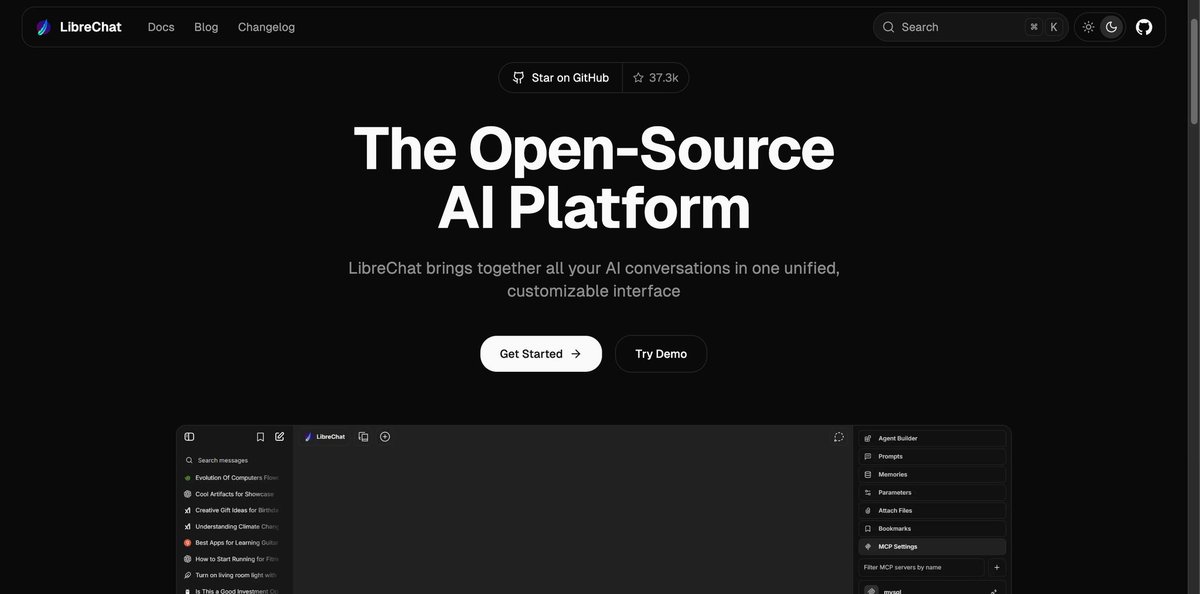Expand the Attach Files panel in preview
Viewport: 1200px width, 594px height.
[x=932, y=510]
